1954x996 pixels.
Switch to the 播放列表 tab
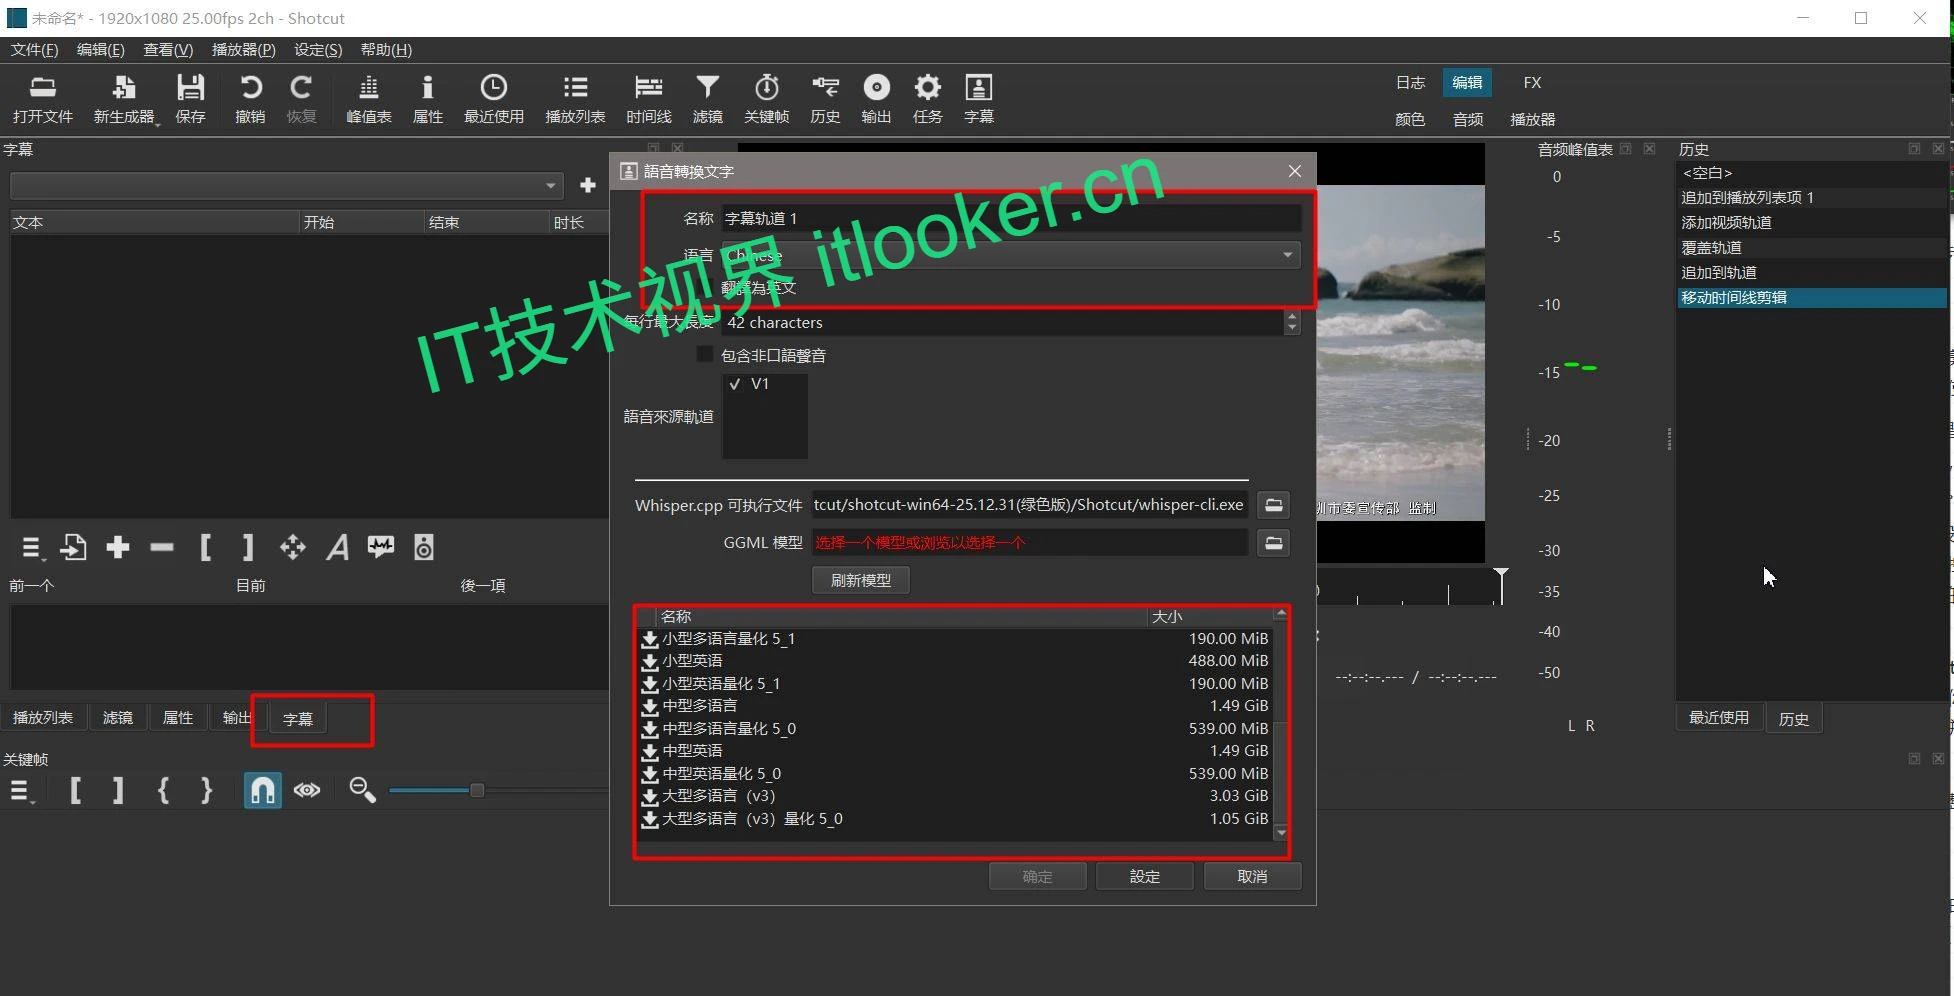(x=42, y=718)
